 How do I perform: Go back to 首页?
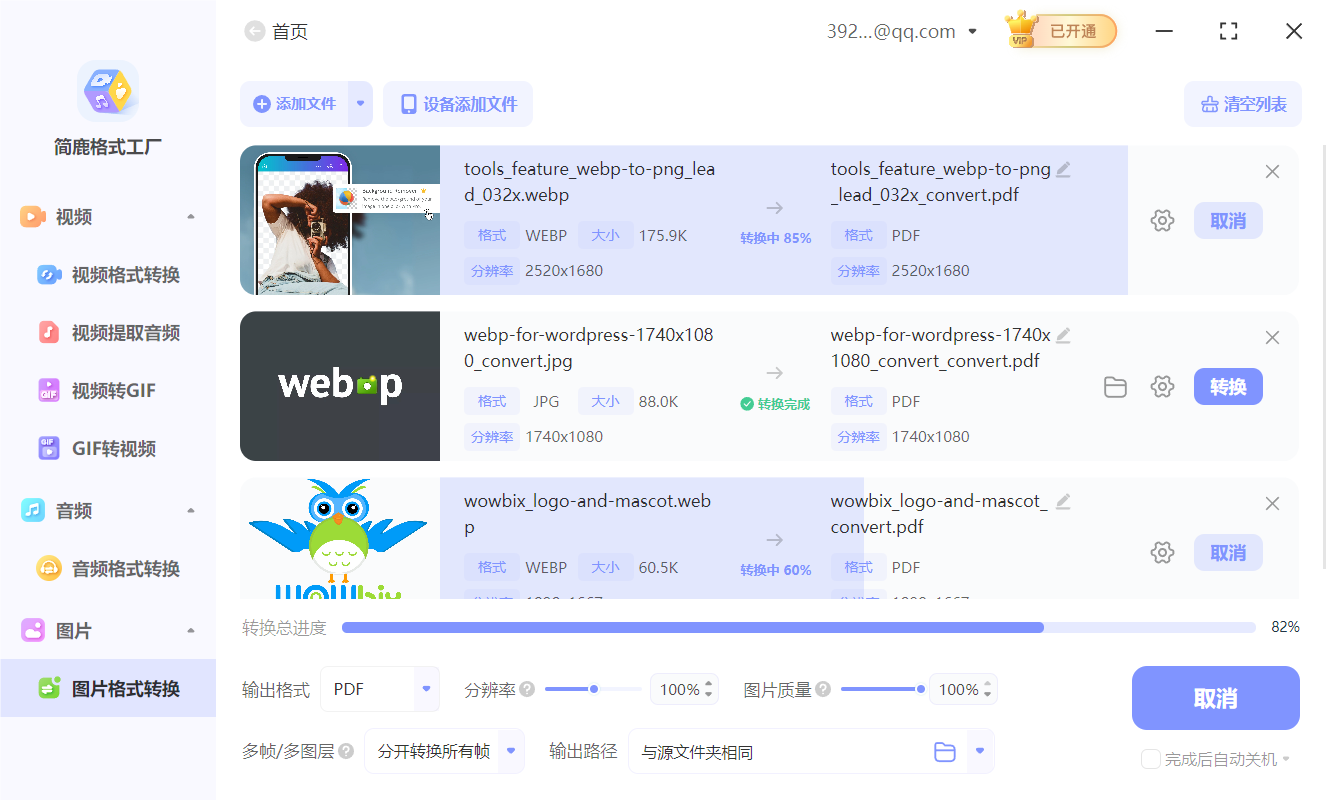point(255,31)
